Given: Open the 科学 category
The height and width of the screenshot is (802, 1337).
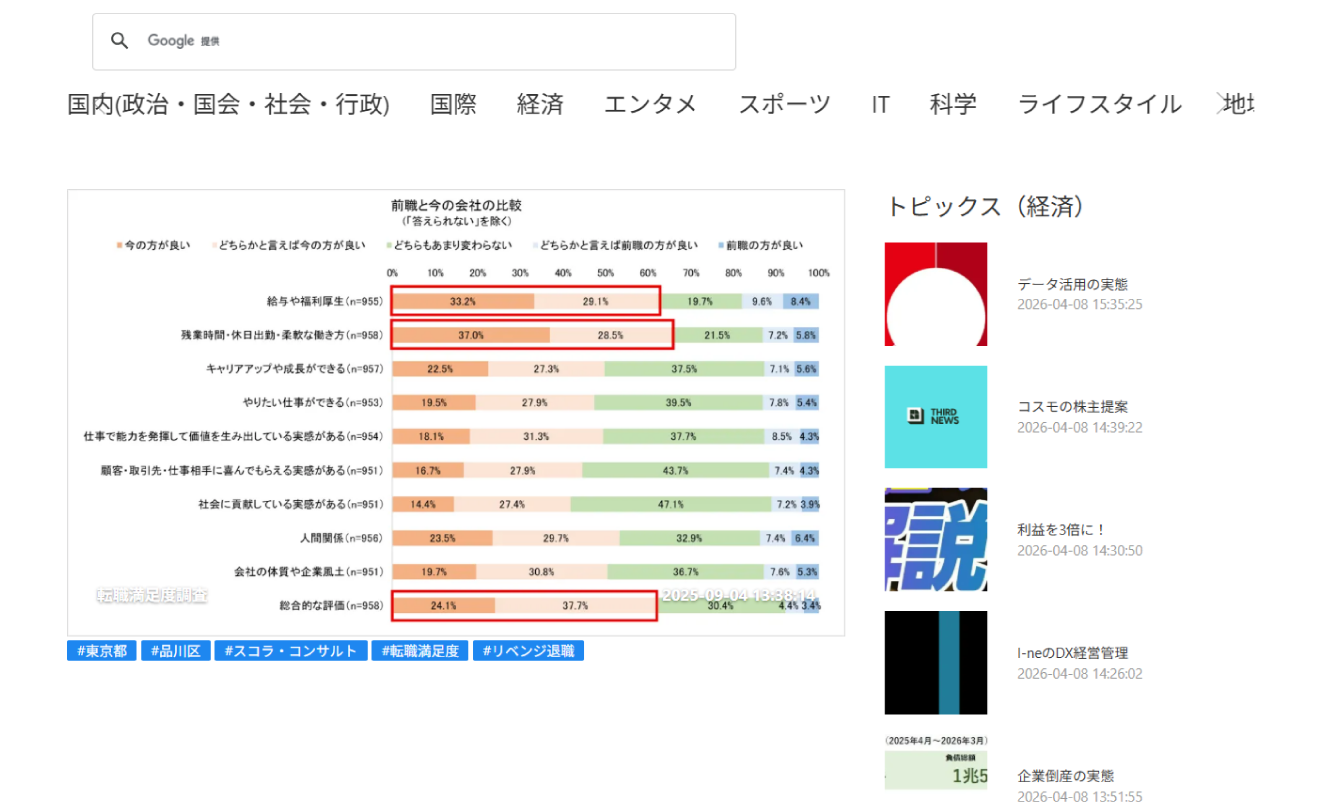Looking at the screenshot, I should (952, 104).
